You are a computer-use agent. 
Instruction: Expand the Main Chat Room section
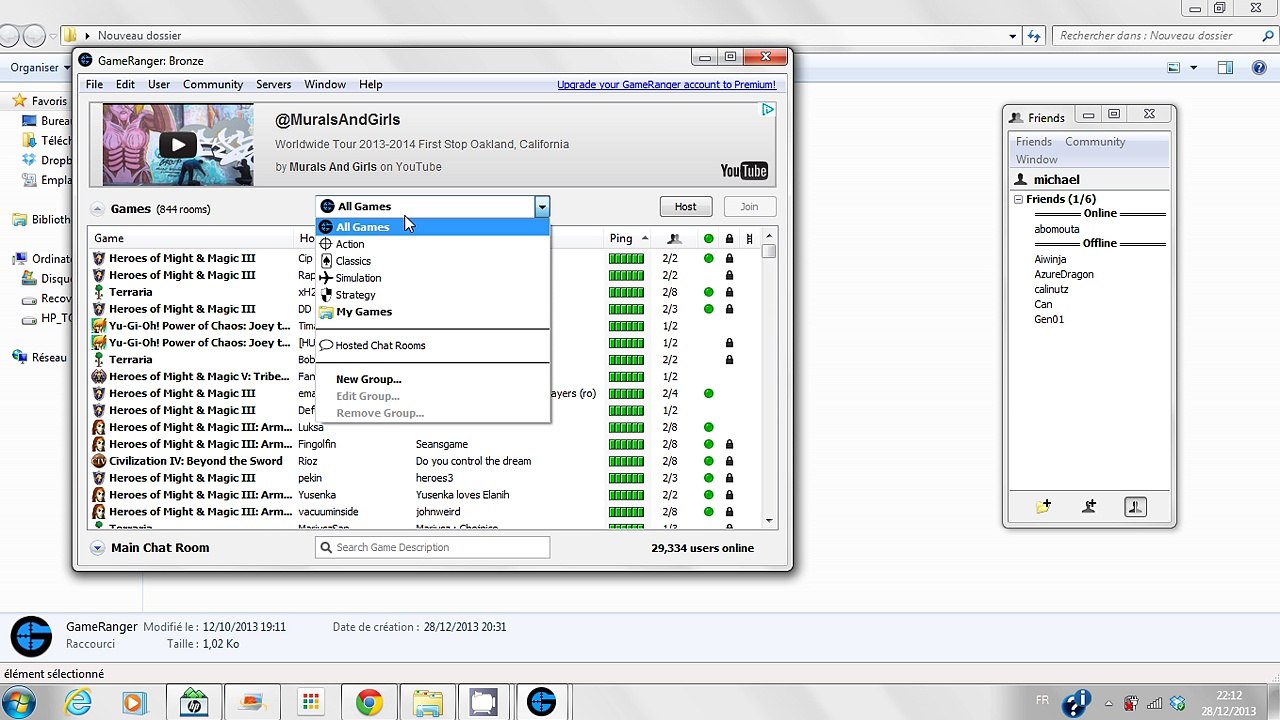pos(97,548)
